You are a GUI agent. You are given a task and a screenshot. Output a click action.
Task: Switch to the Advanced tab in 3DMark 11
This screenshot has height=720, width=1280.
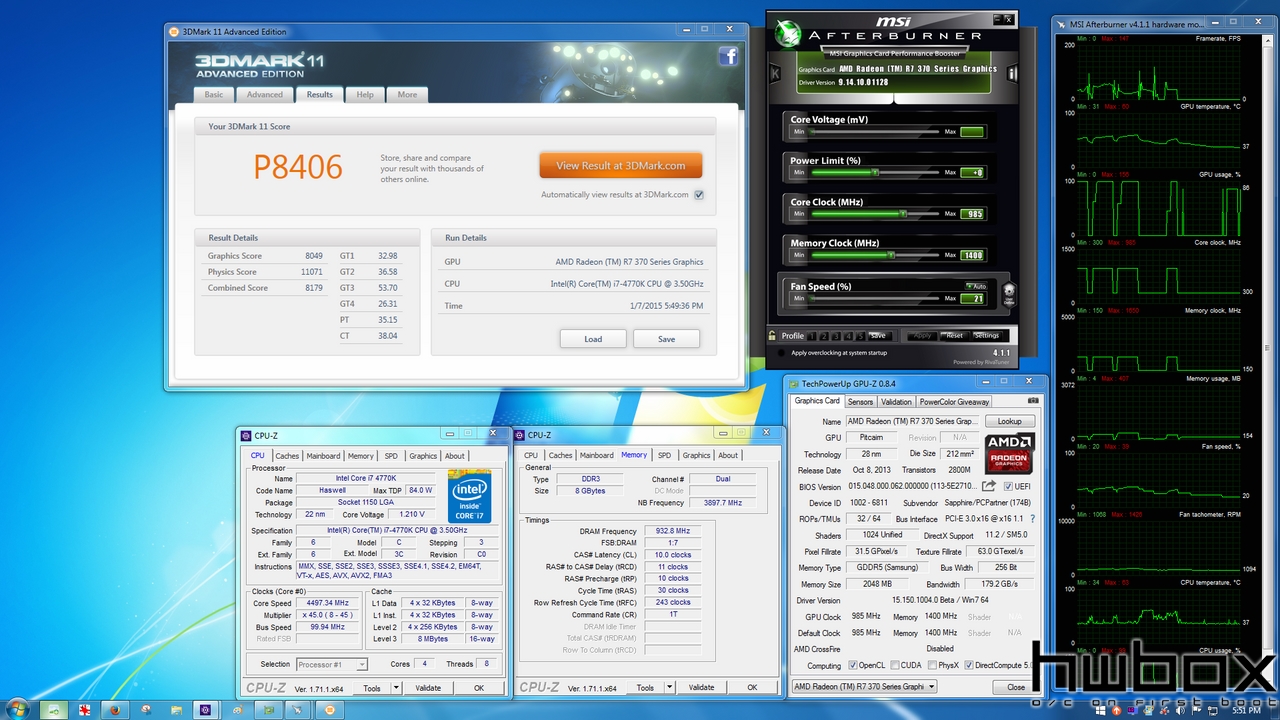[265, 95]
